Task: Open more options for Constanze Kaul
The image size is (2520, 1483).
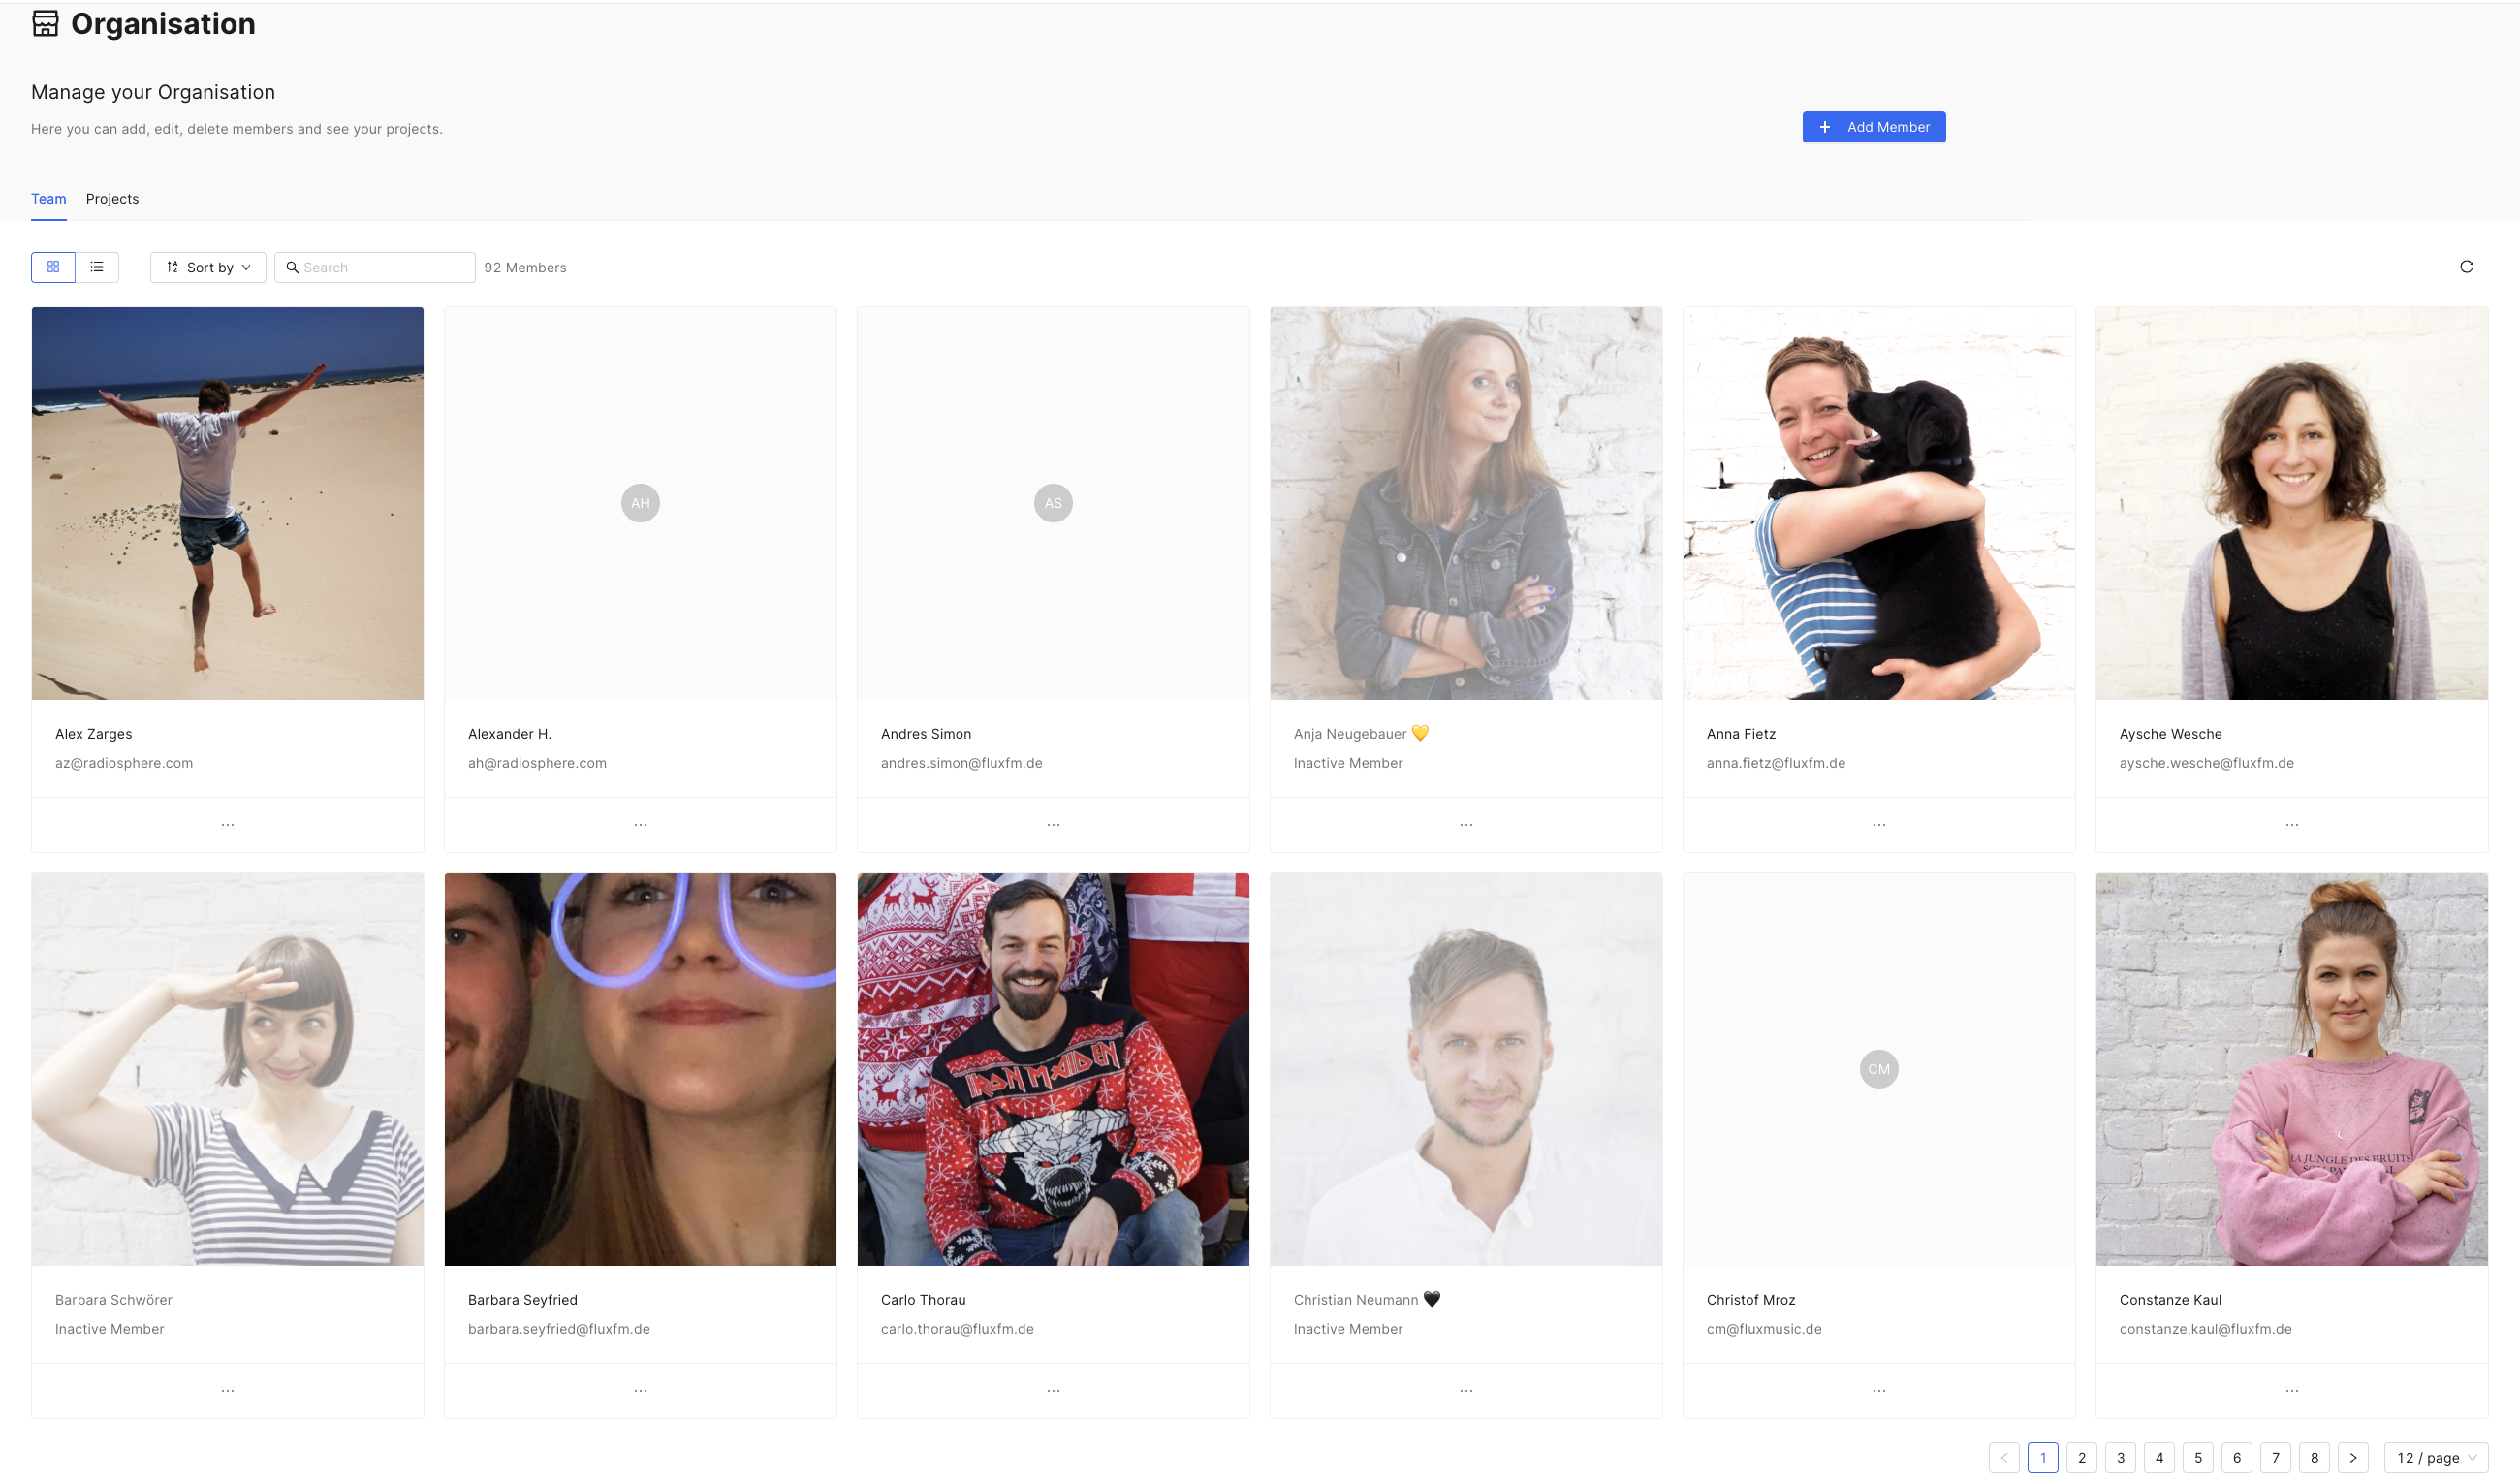Action: (2292, 1391)
